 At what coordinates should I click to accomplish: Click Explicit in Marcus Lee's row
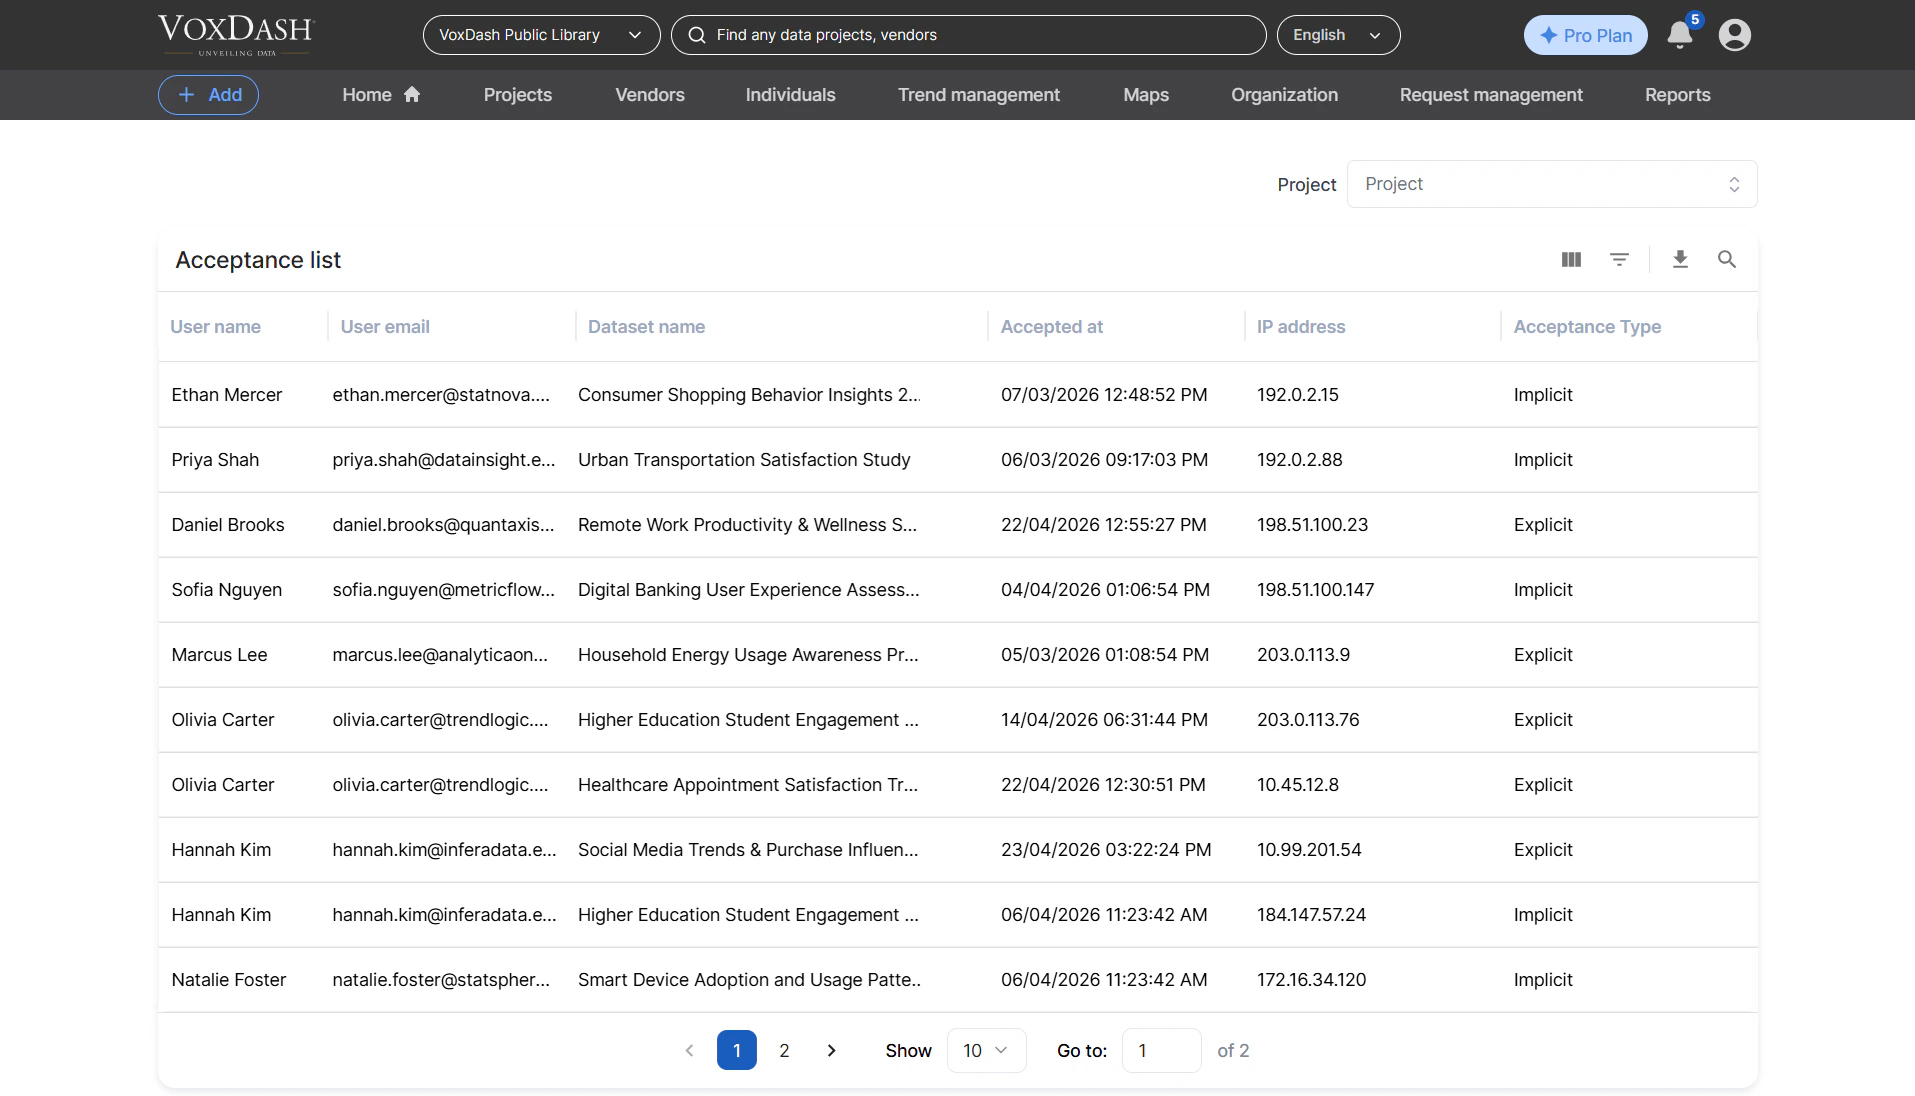[1542, 655]
